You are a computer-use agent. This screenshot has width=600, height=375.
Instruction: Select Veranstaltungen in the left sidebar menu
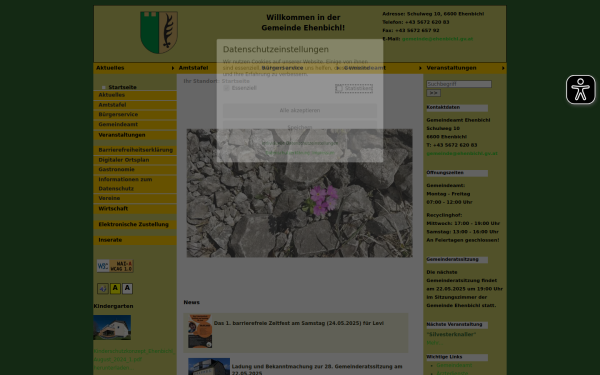135,135
